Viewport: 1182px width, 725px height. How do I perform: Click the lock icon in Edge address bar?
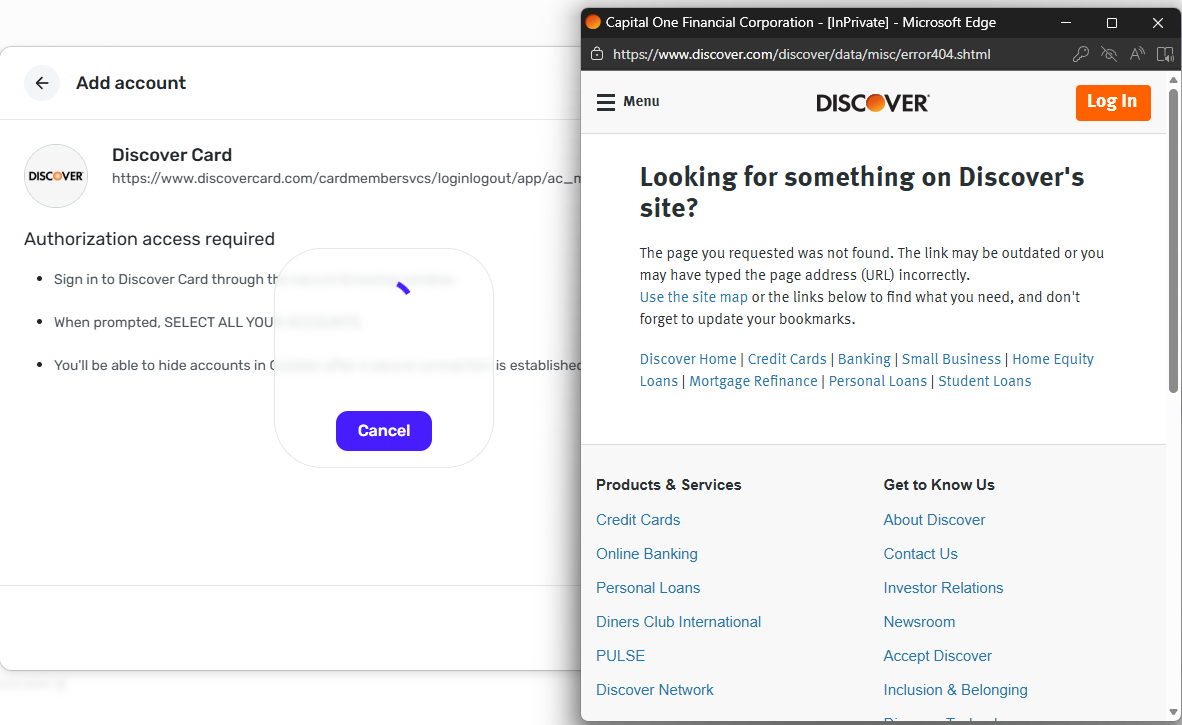pos(597,54)
